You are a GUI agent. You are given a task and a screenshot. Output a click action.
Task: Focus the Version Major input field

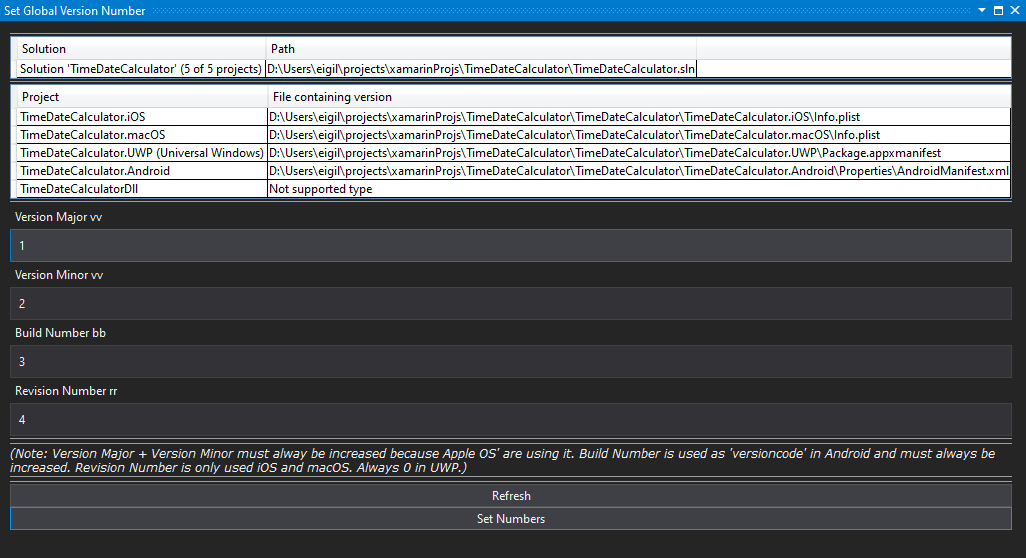[510, 245]
